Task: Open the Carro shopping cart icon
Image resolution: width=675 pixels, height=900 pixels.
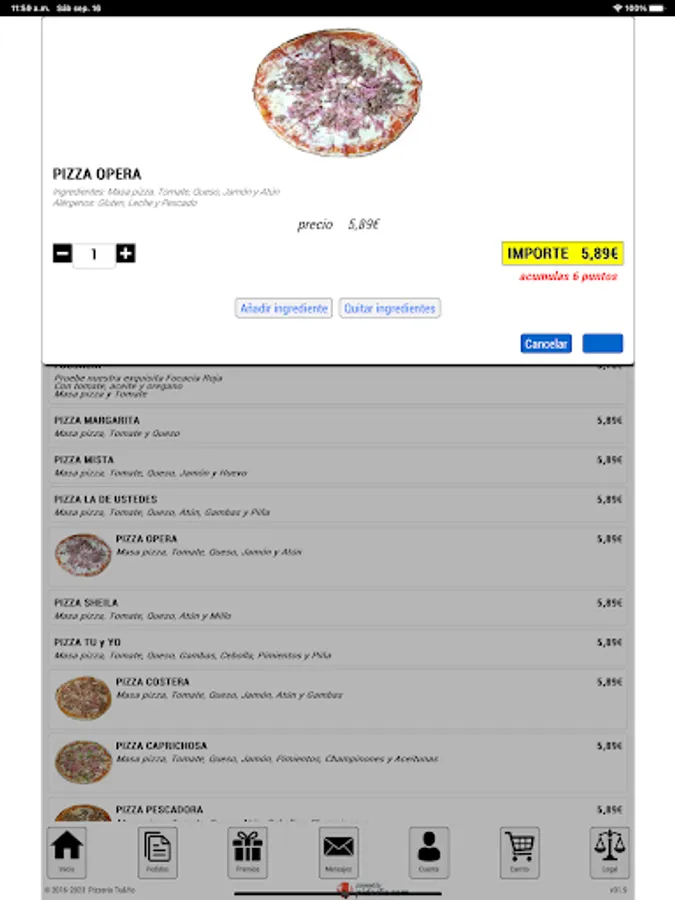Action: tap(519, 852)
